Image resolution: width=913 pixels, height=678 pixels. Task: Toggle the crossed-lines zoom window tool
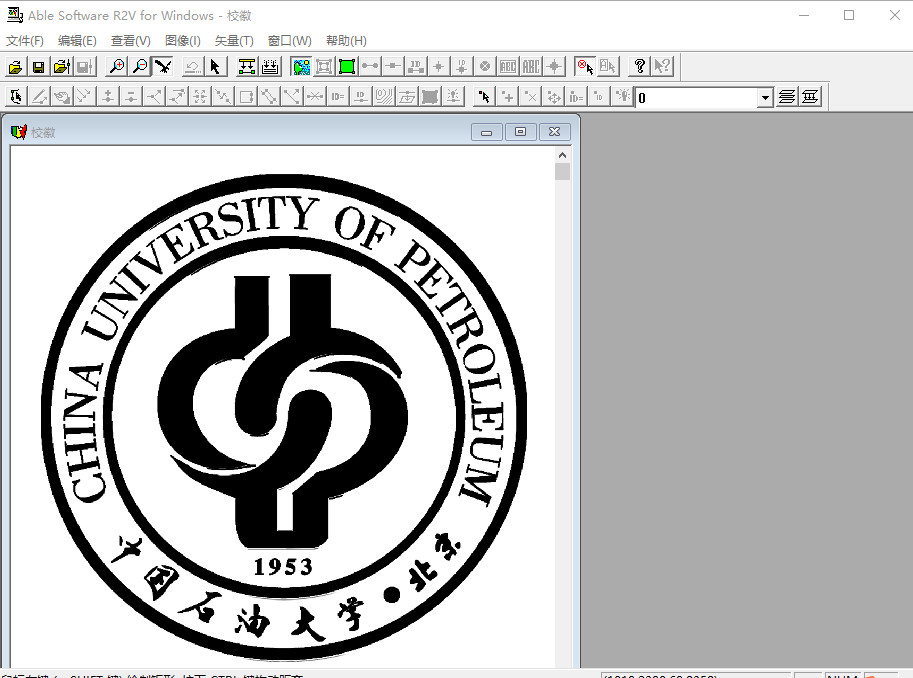click(x=163, y=67)
